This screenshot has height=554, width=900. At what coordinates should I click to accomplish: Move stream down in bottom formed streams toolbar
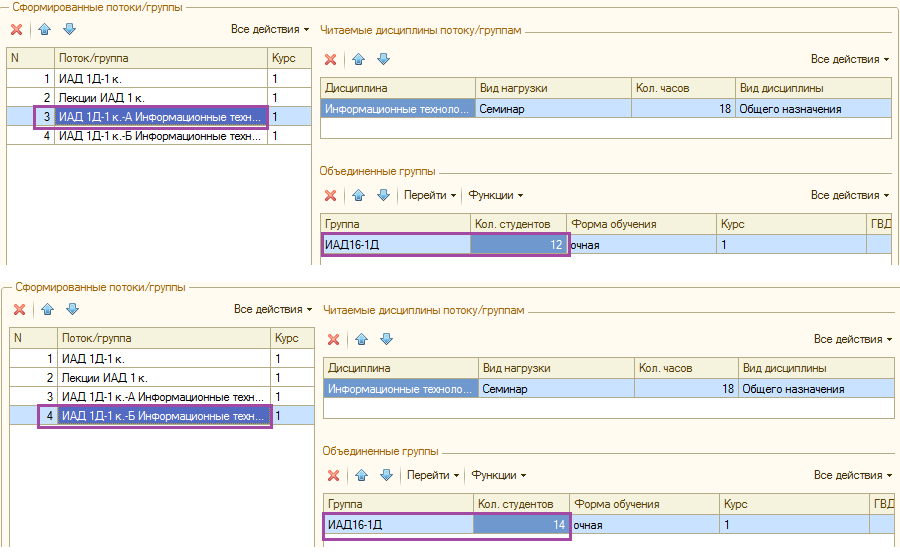[72, 309]
